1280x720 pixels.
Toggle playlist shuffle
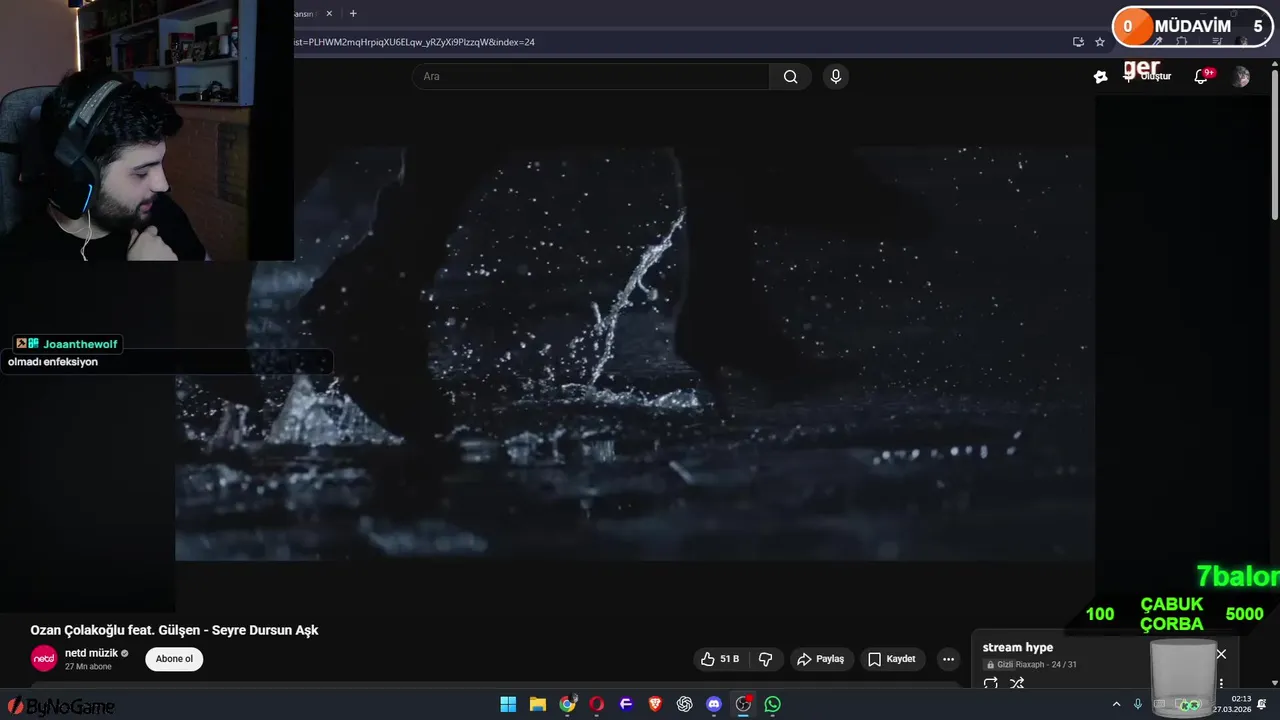[x=1017, y=684]
